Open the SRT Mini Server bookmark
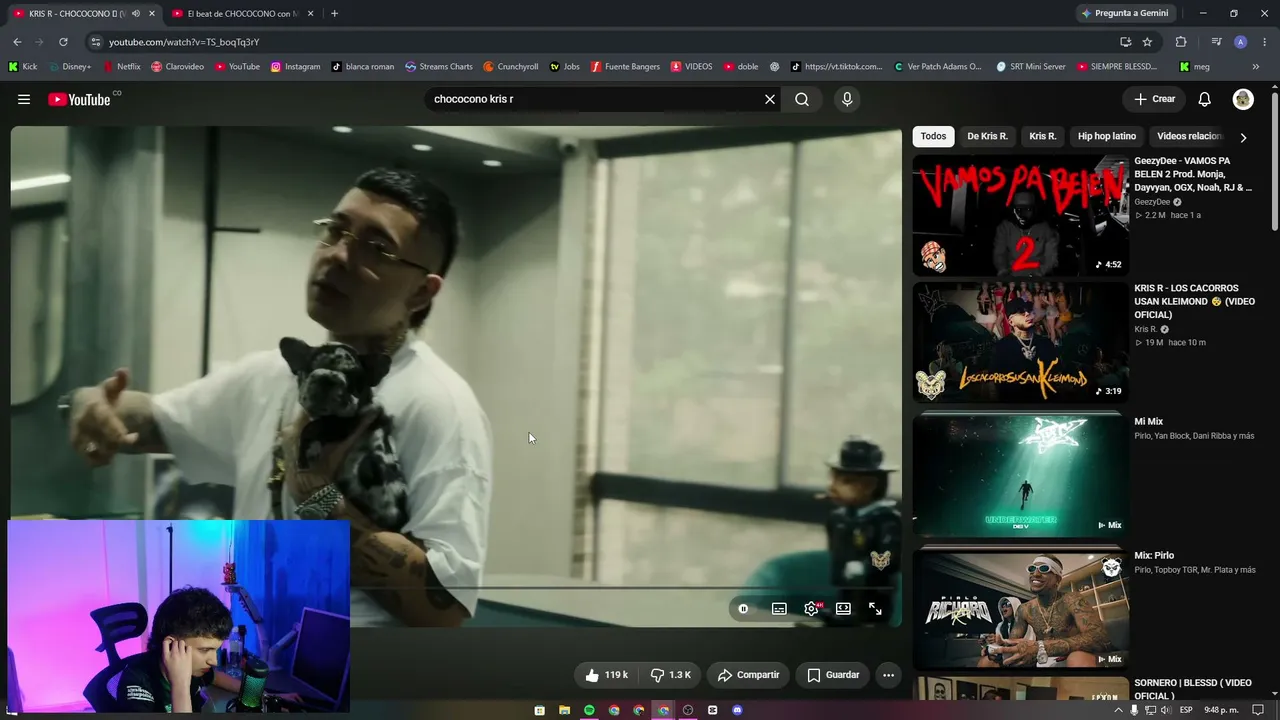The width and height of the screenshot is (1280, 720). pos(1031,67)
